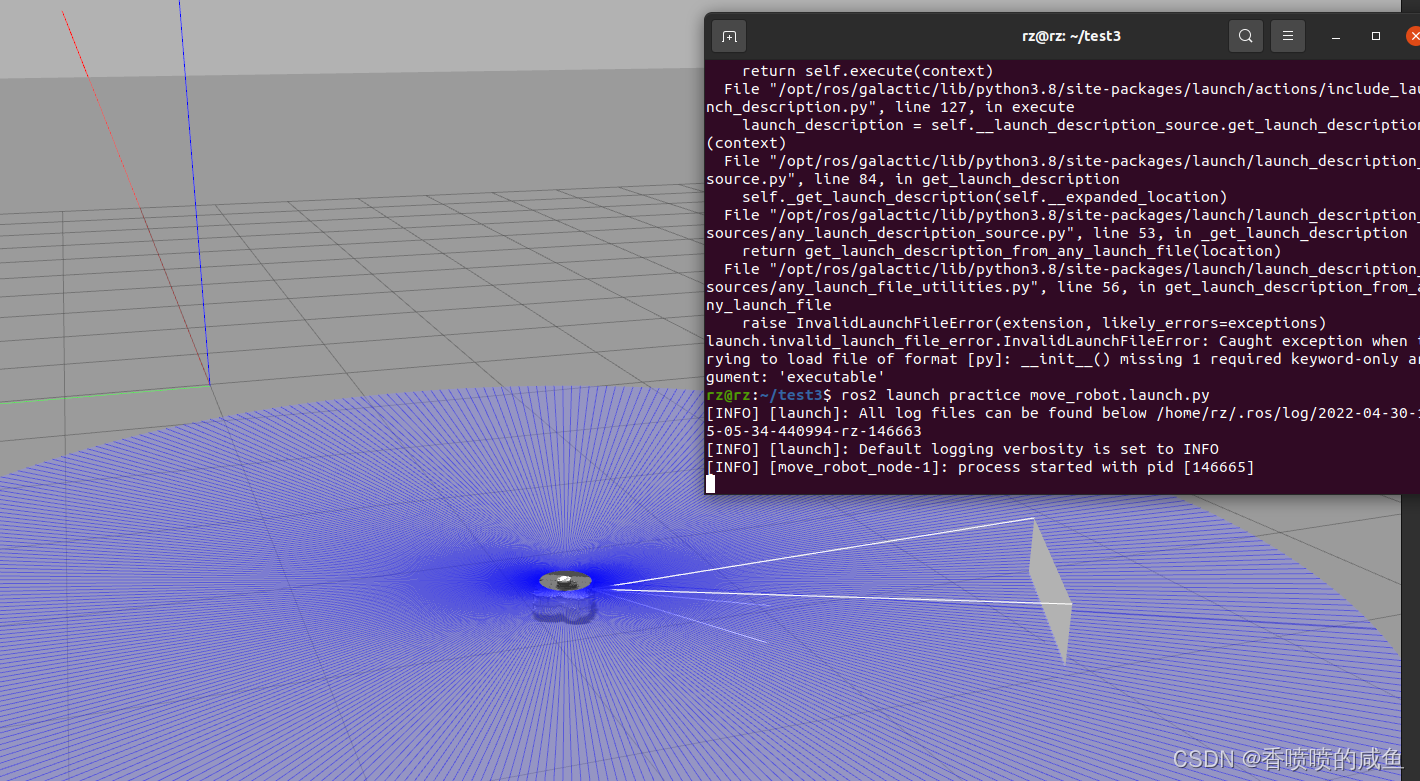Viewport: 1420px width, 781px height.
Task: Minimize the rz@rz terminal window
Action: (x=1336, y=36)
